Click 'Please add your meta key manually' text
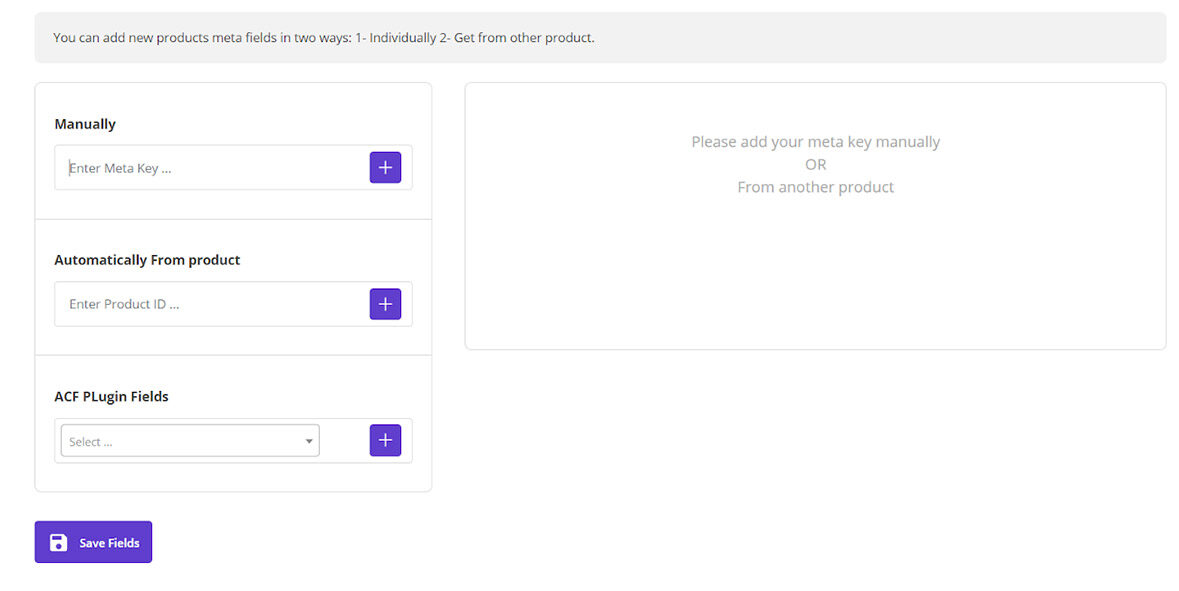Screen dimensions: 1179x591 pos(815,142)
